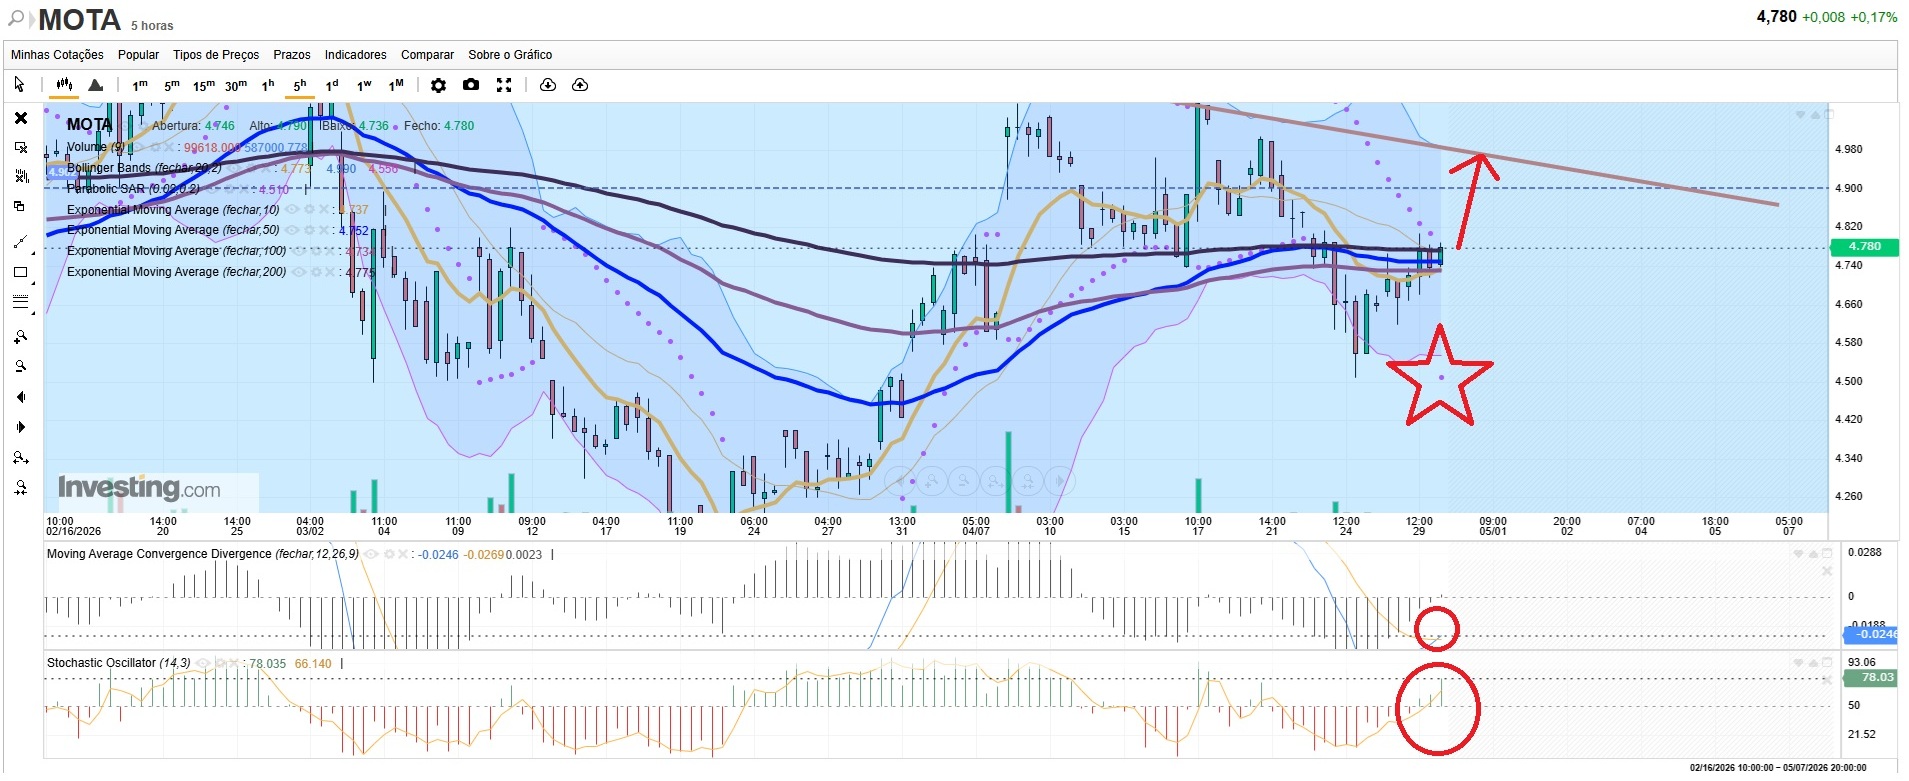
Task: Open the Sobre o Gráfico menu
Action: click(510, 55)
